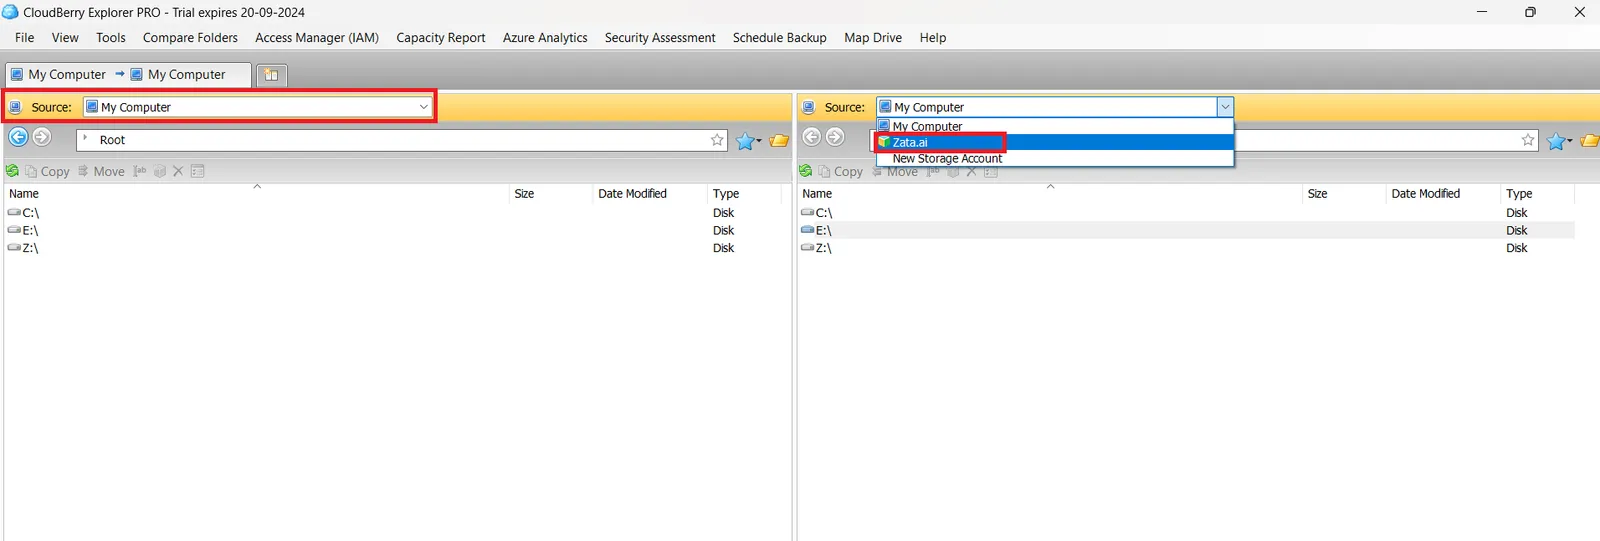Image resolution: width=1600 pixels, height=541 pixels.
Task: Click the star outline in right path field
Action: 1527,140
